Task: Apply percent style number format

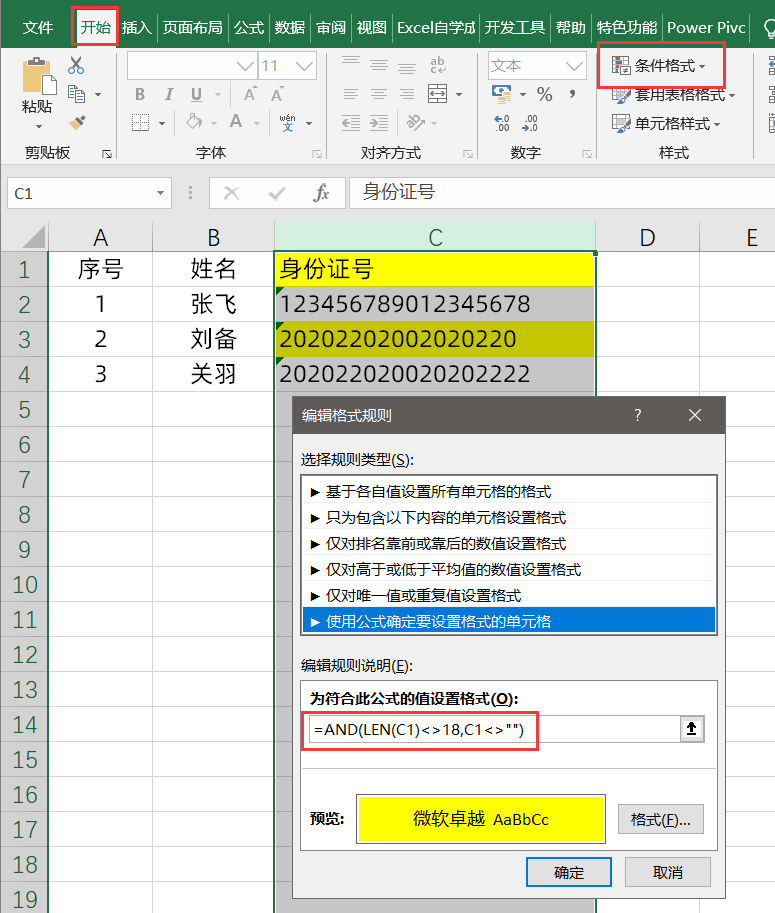Action: point(545,95)
